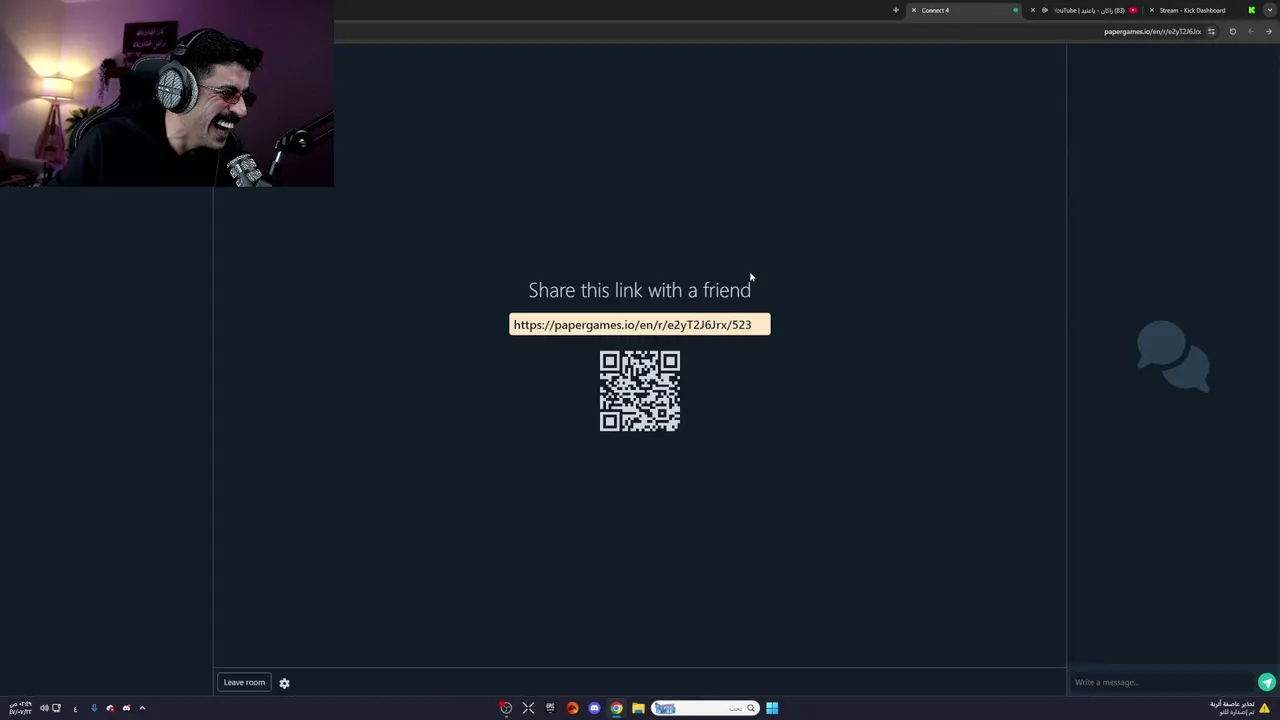Close the YouTube tab
This screenshot has height=720, width=1280.
click(1033, 10)
